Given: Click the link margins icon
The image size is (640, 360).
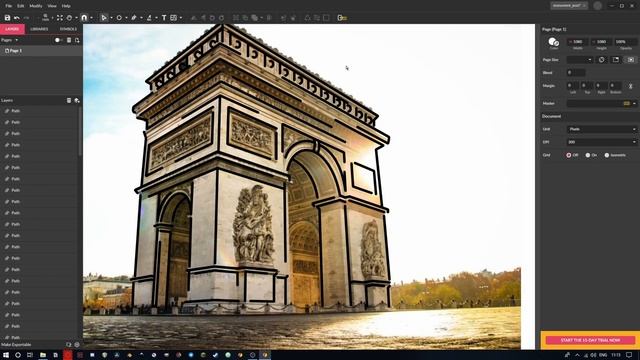Looking at the screenshot, I should (x=631, y=86).
